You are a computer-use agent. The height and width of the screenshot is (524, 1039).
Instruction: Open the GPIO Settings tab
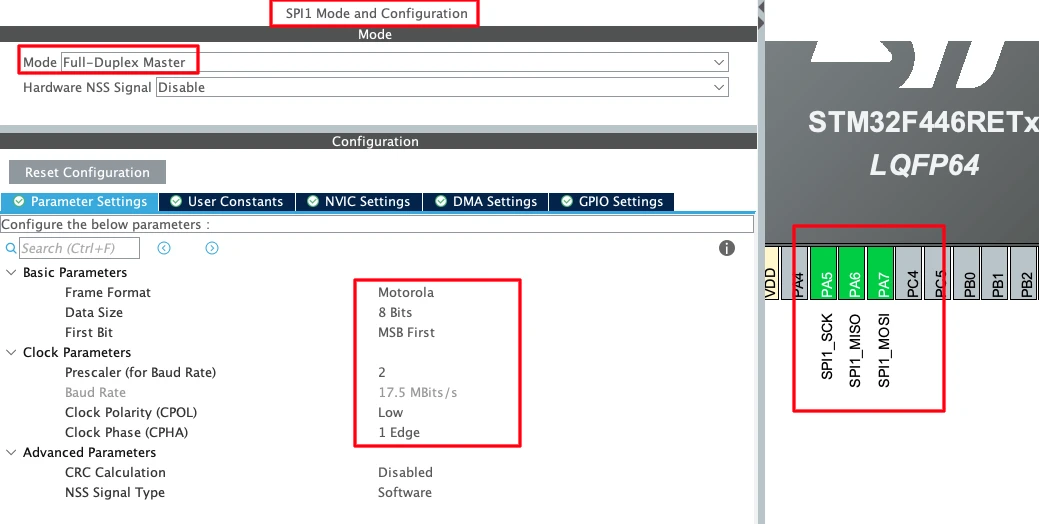[612, 201]
